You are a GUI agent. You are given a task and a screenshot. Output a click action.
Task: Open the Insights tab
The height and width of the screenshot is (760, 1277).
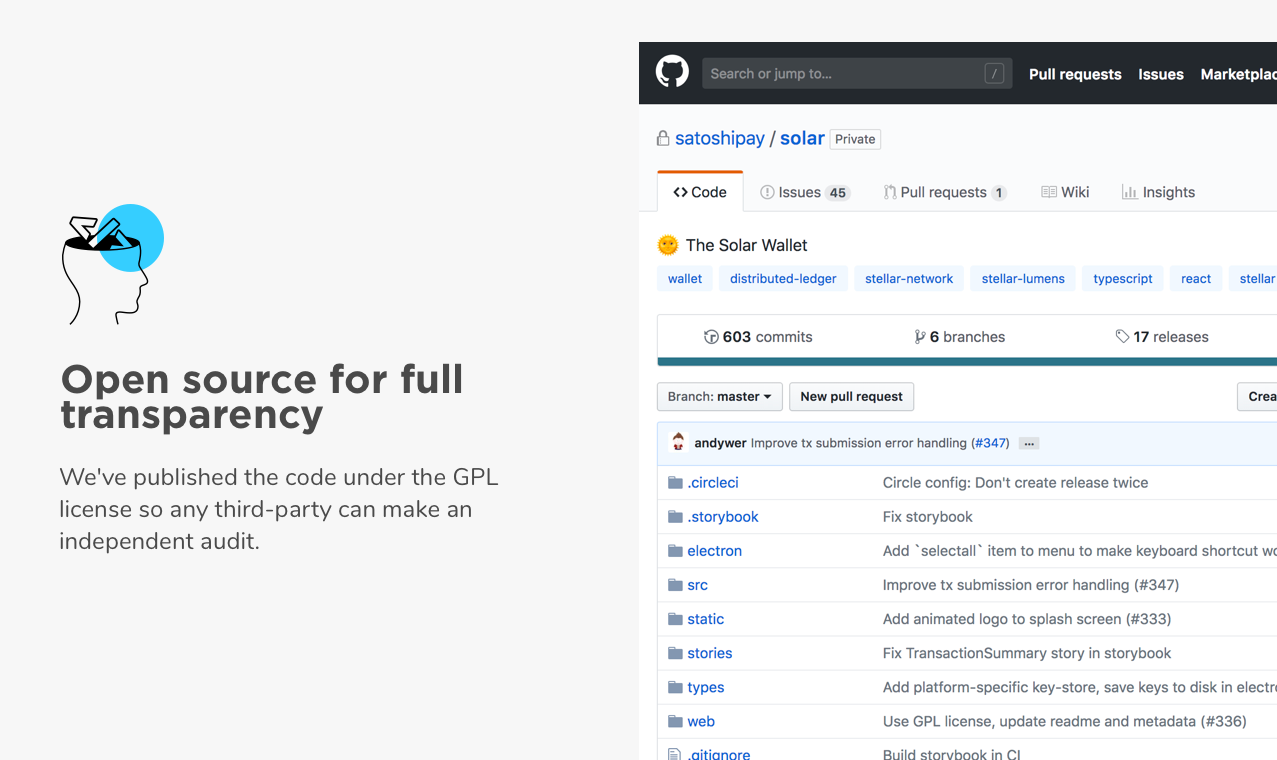pyautogui.click(x=1158, y=192)
